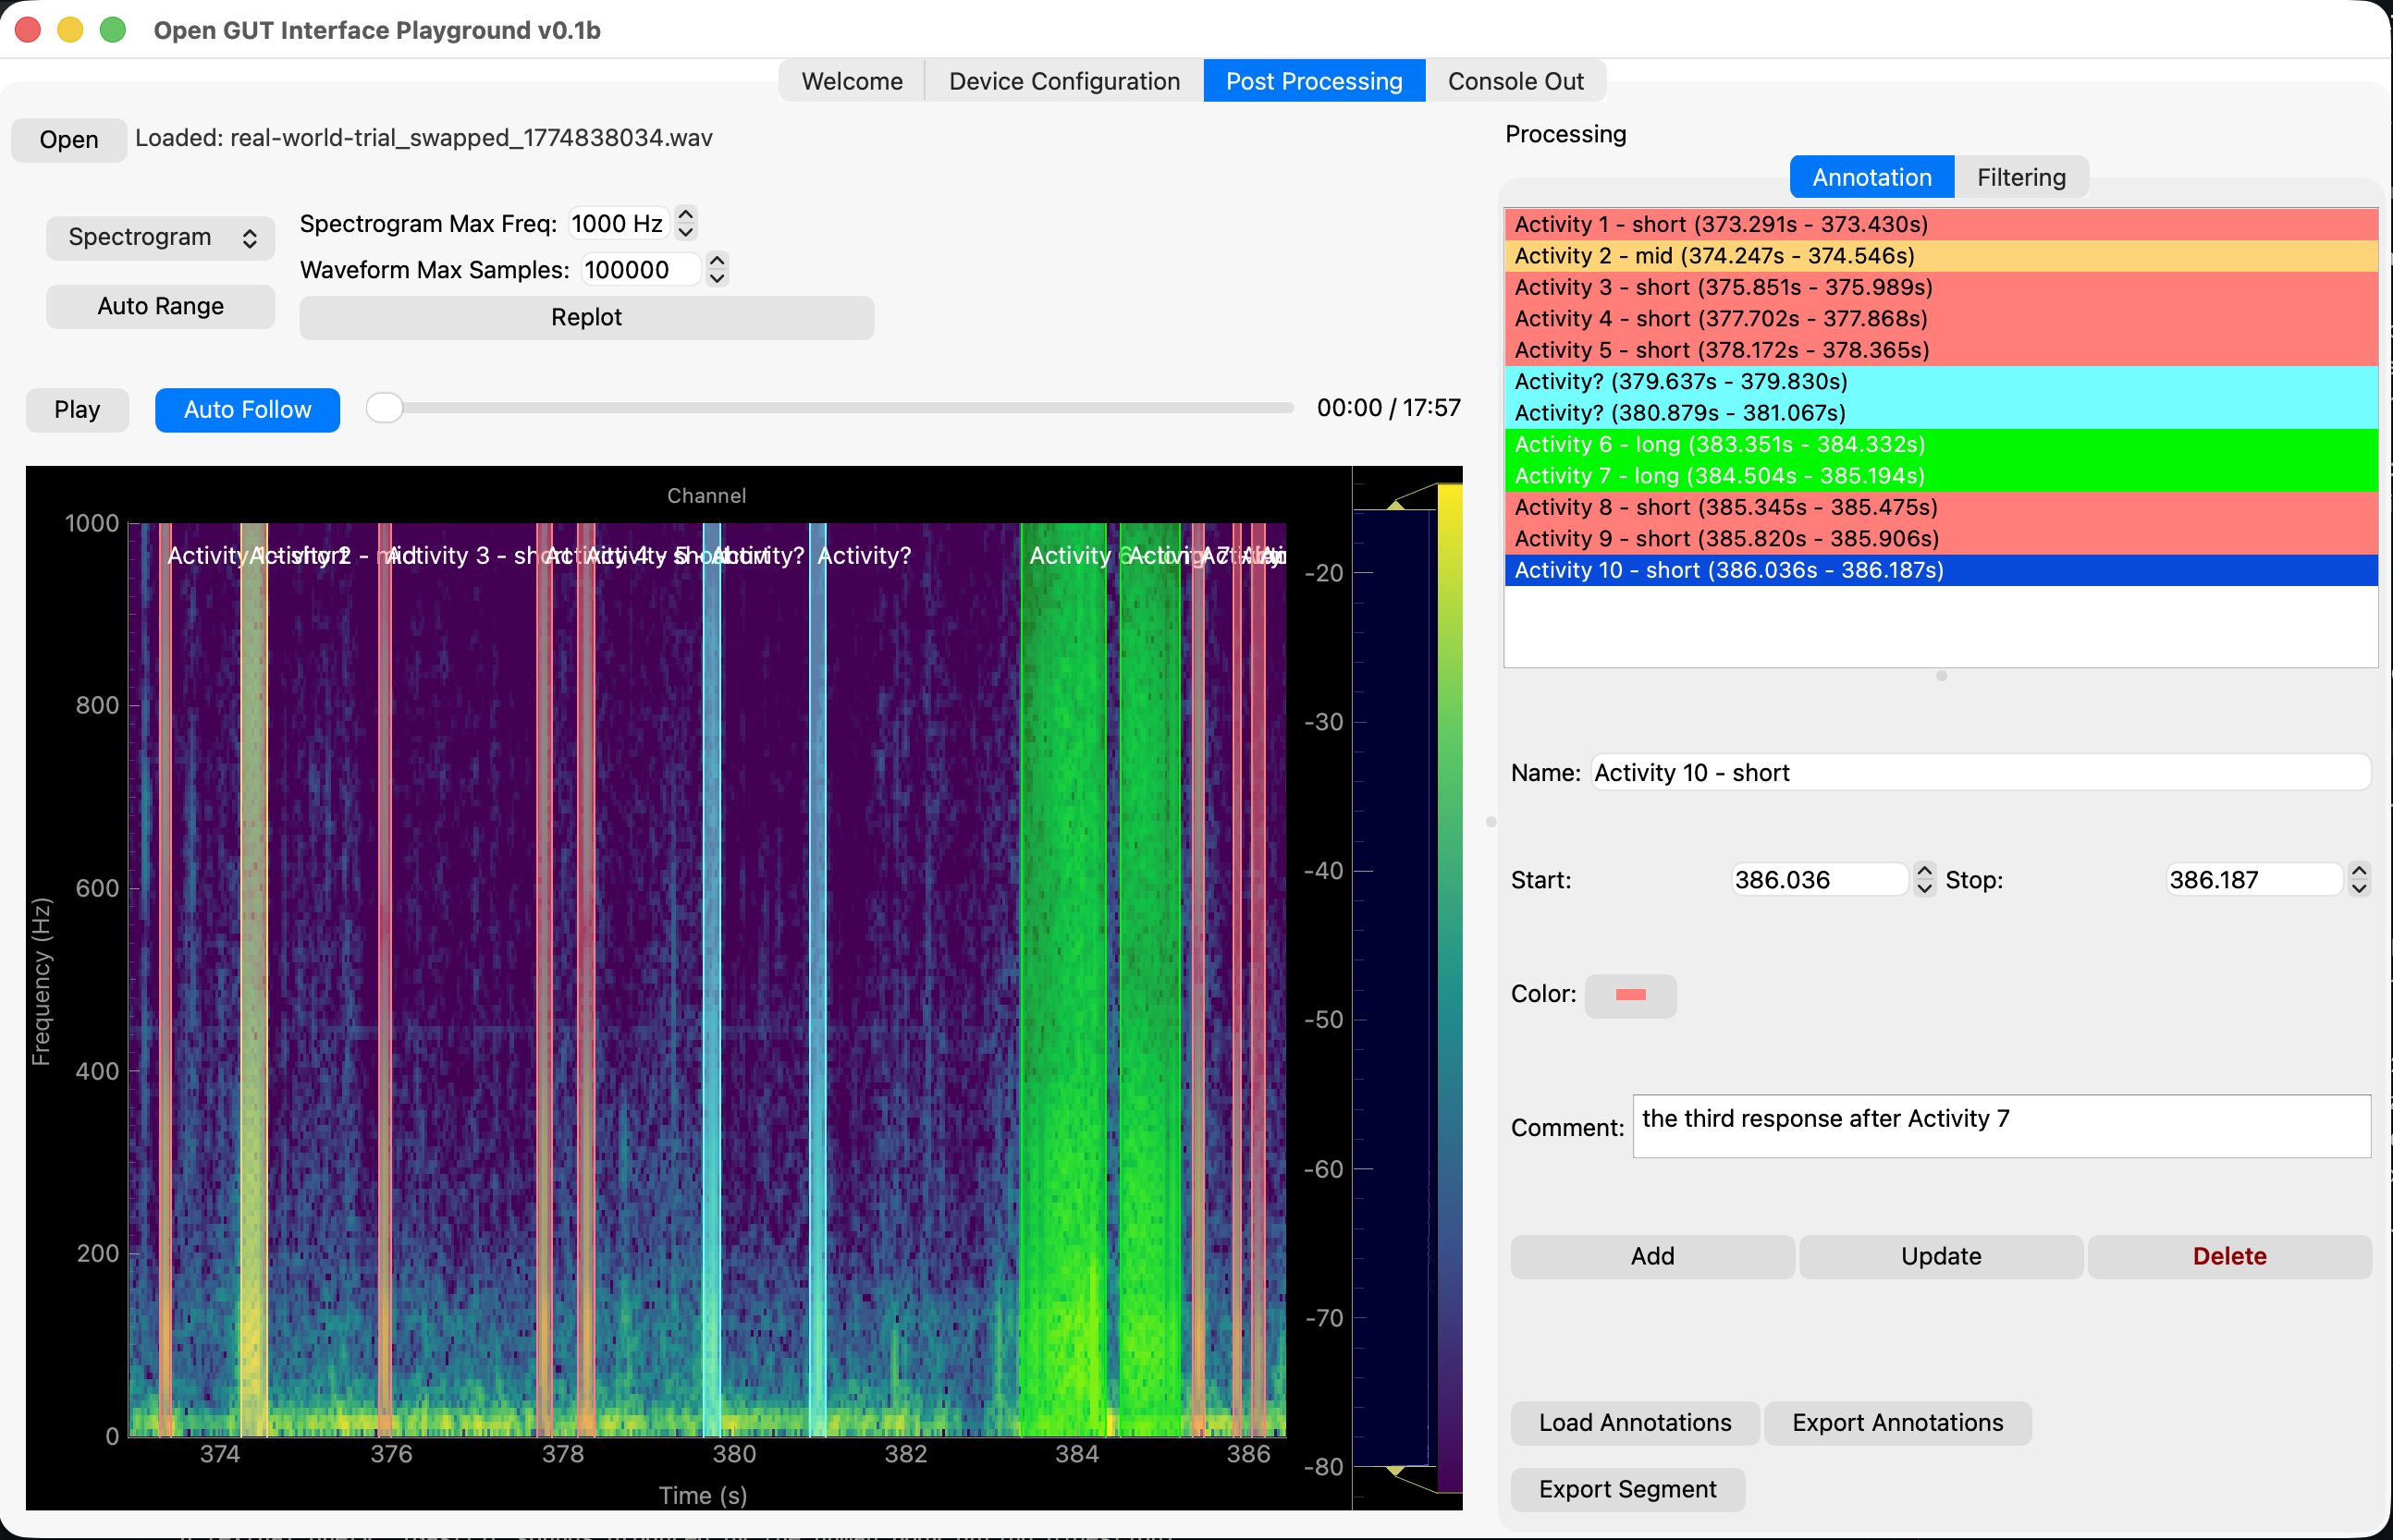
Task: Switch to the Annotation sub-tab
Action: tap(1871, 177)
